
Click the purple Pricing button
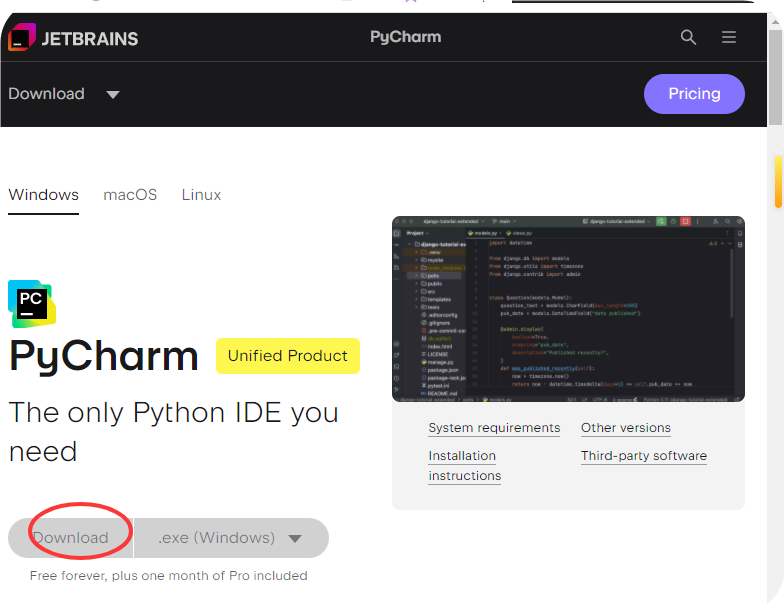694,94
